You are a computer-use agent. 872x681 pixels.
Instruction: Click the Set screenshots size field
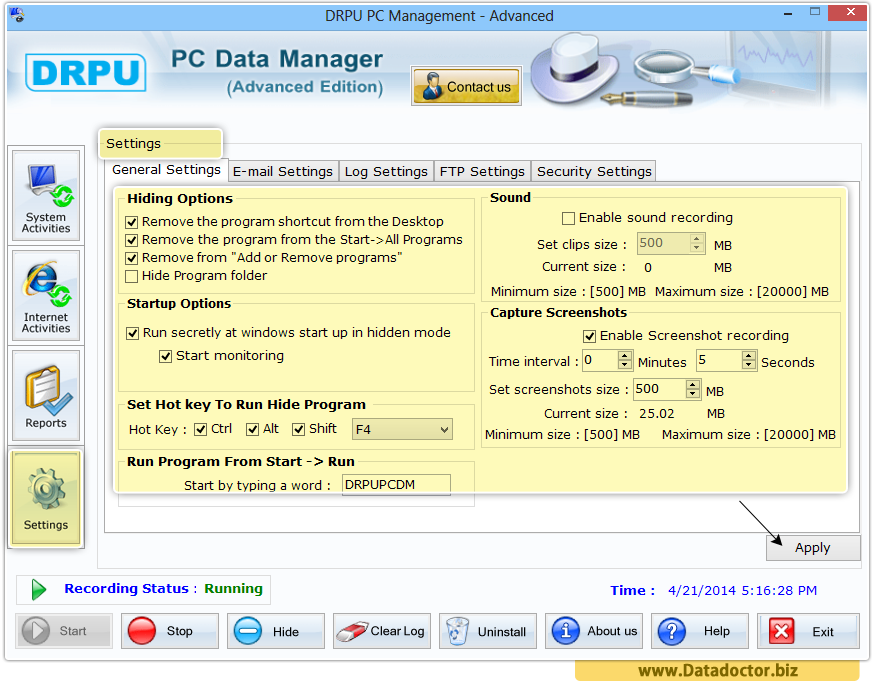pyautogui.click(x=660, y=389)
